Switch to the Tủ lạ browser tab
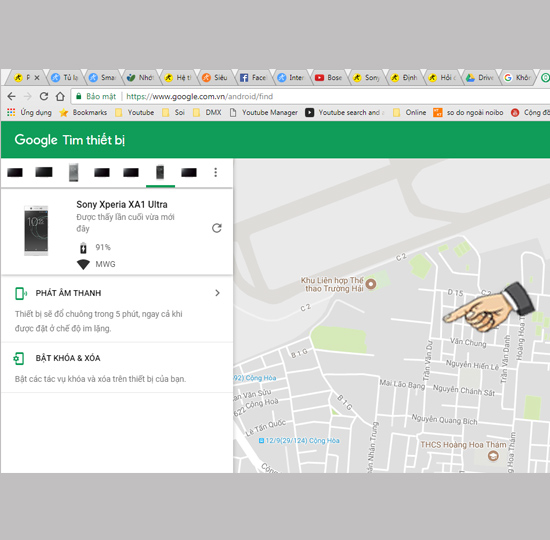 (x=65, y=78)
